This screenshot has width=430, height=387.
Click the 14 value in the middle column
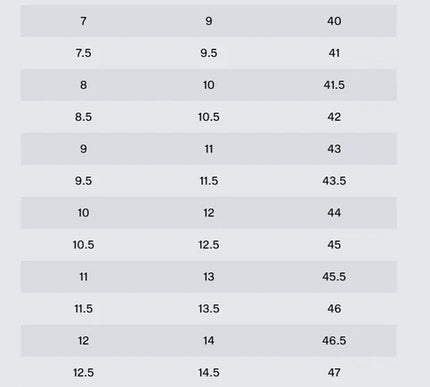pyautogui.click(x=209, y=341)
